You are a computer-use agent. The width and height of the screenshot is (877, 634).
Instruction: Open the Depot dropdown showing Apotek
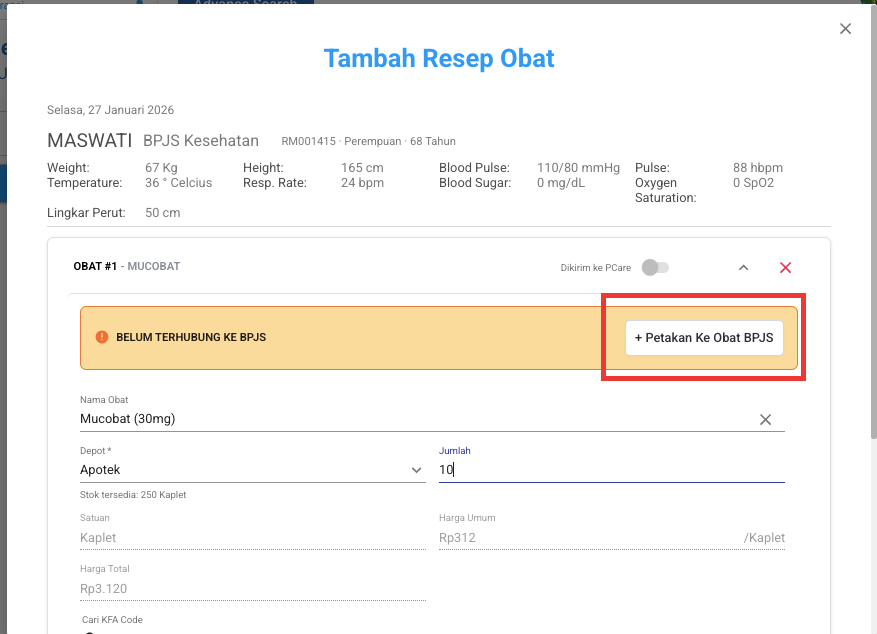pos(252,469)
